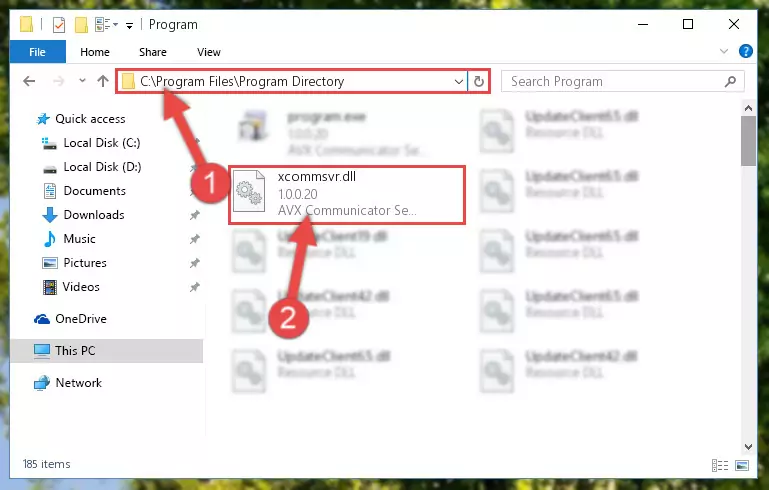Switch to the Share ribbon tab
The width and height of the screenshot is (769, 490).
[153, 52]
